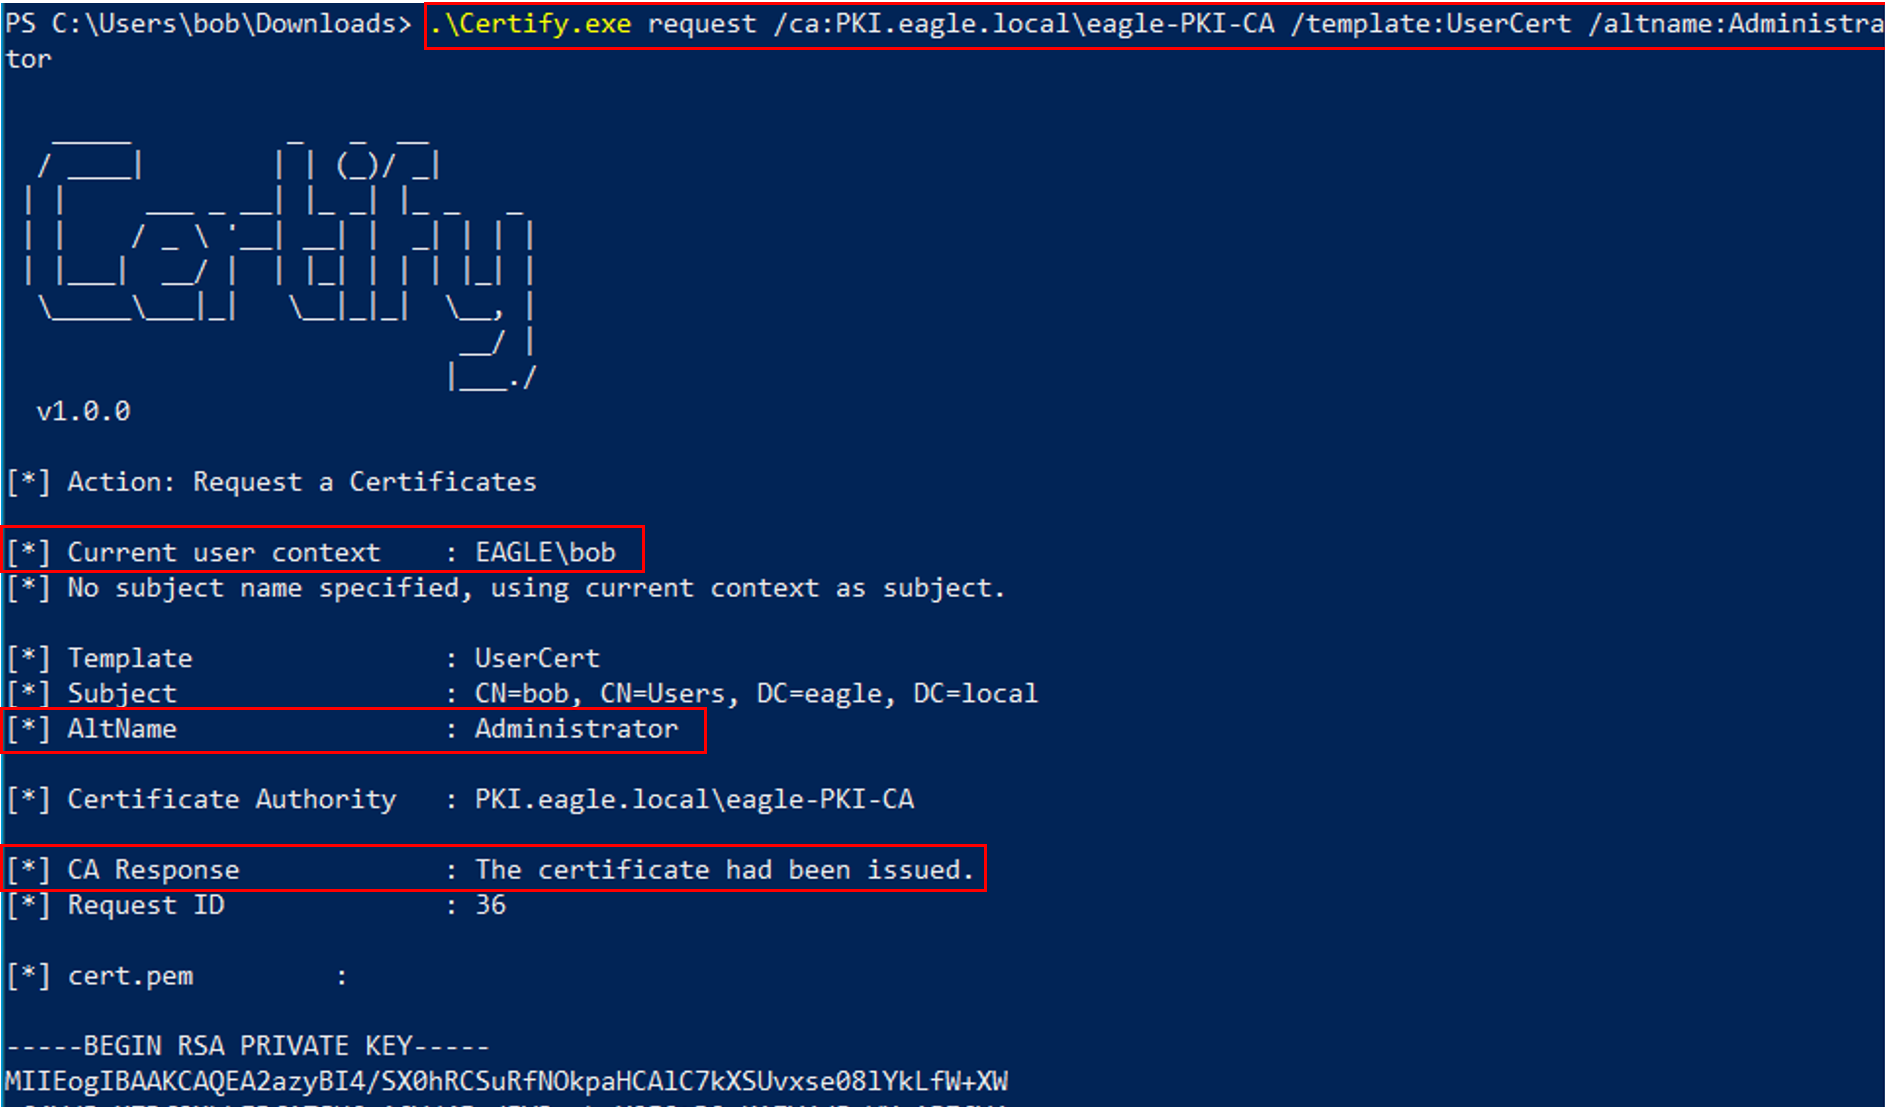Click the "Action: Request a Certificates" line

(x=301, y=482)
